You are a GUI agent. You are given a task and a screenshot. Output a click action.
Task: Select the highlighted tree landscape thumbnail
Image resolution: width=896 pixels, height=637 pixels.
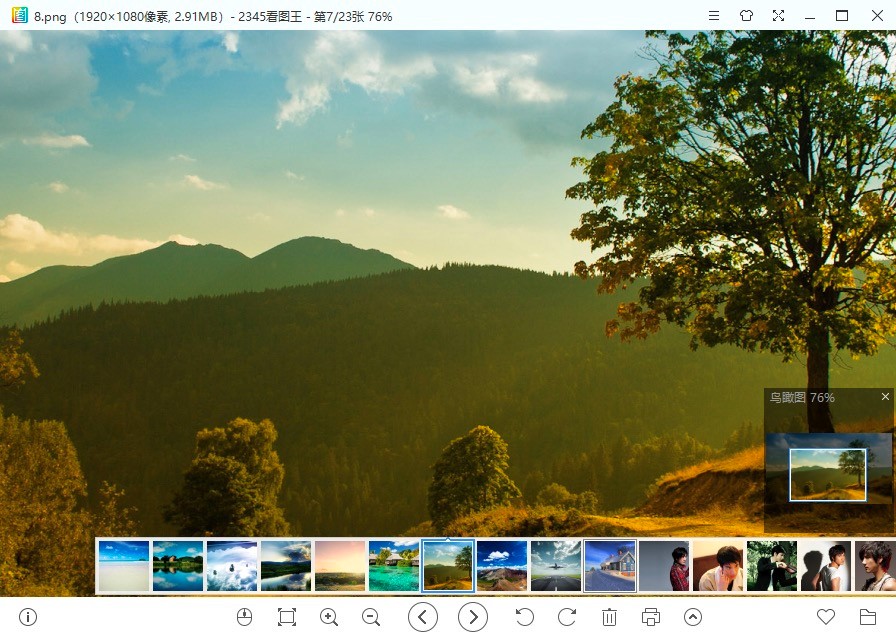[448, 566]
